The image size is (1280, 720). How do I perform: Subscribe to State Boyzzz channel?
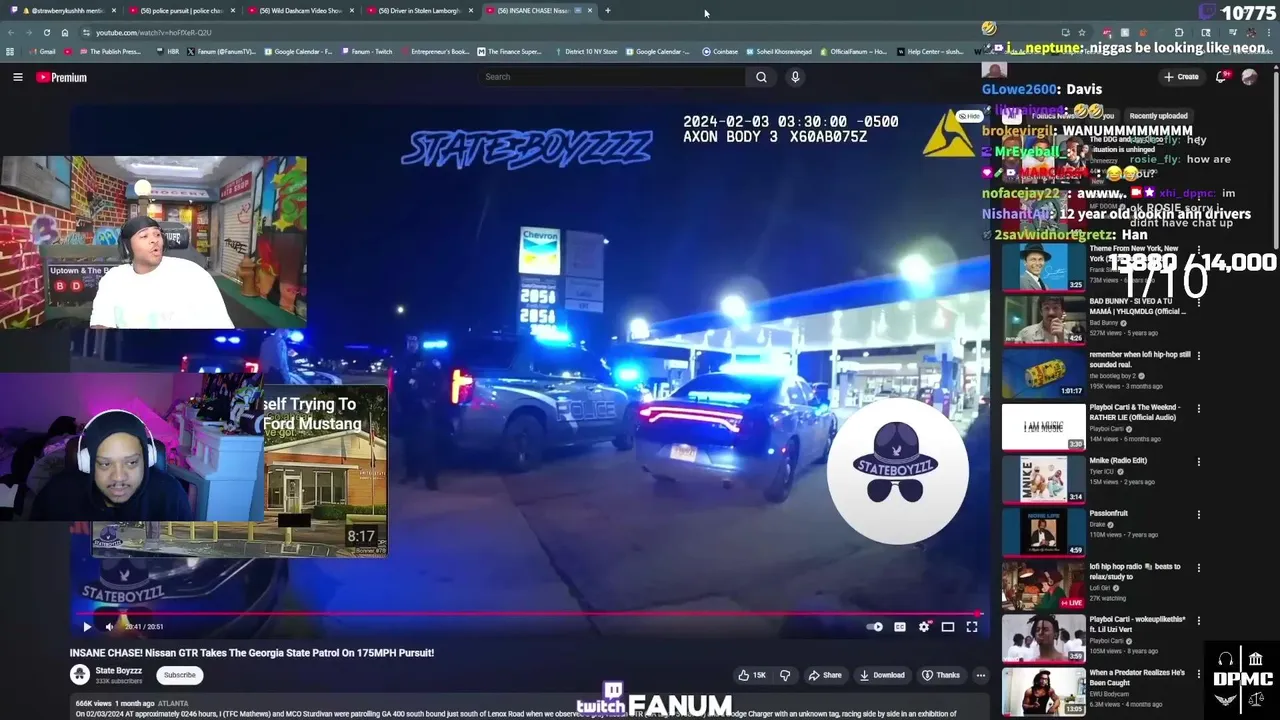pos(180,675)
